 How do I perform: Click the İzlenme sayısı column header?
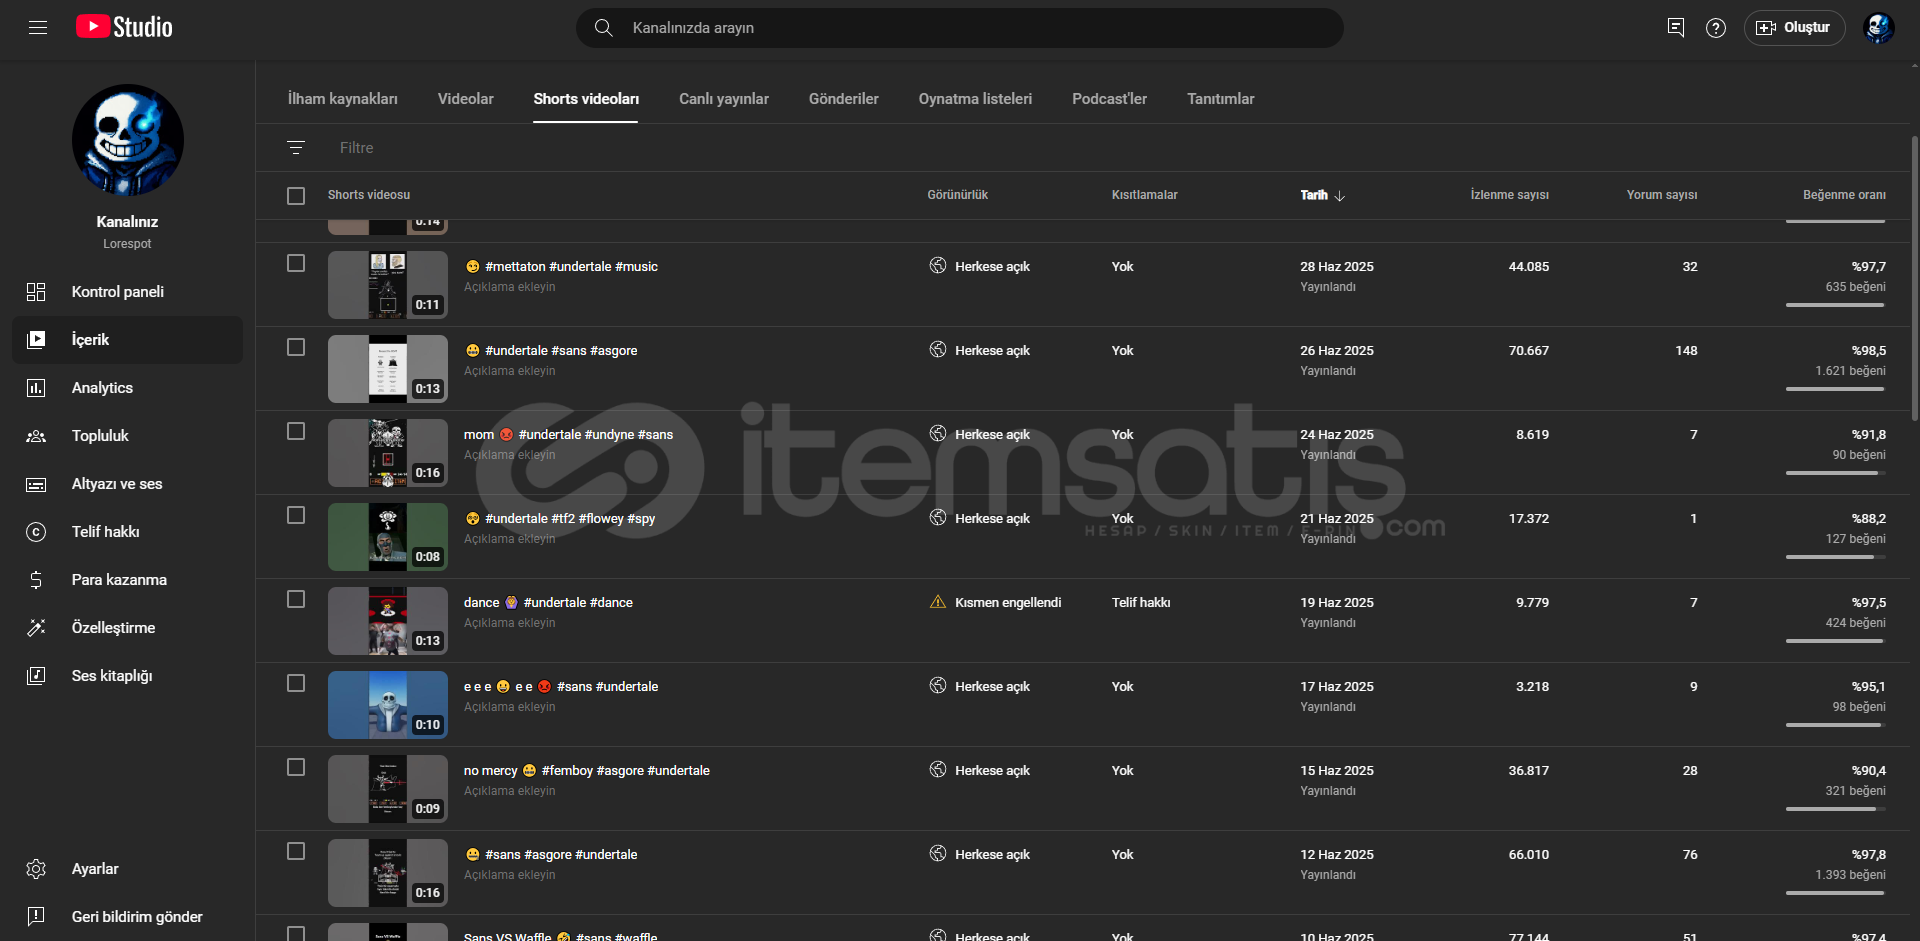click(x=1510, y=195)
